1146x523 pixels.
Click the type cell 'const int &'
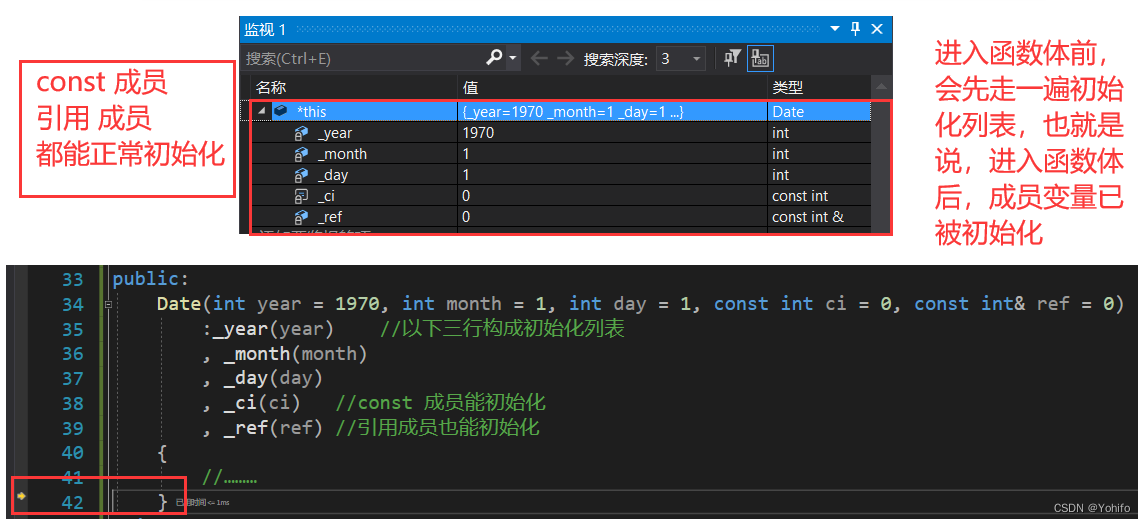(808, 217)
